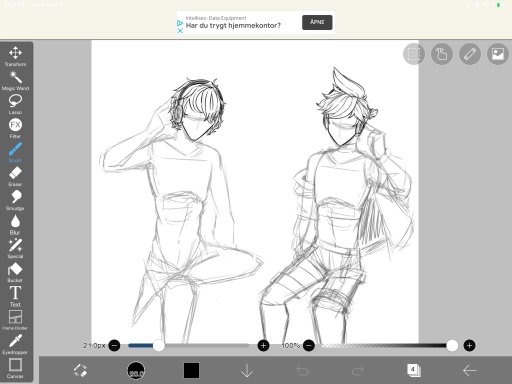Image resolution: width=512 pixels, height=384 pixels.
Task: Toggle the selection area button
Action: point(414,54)
